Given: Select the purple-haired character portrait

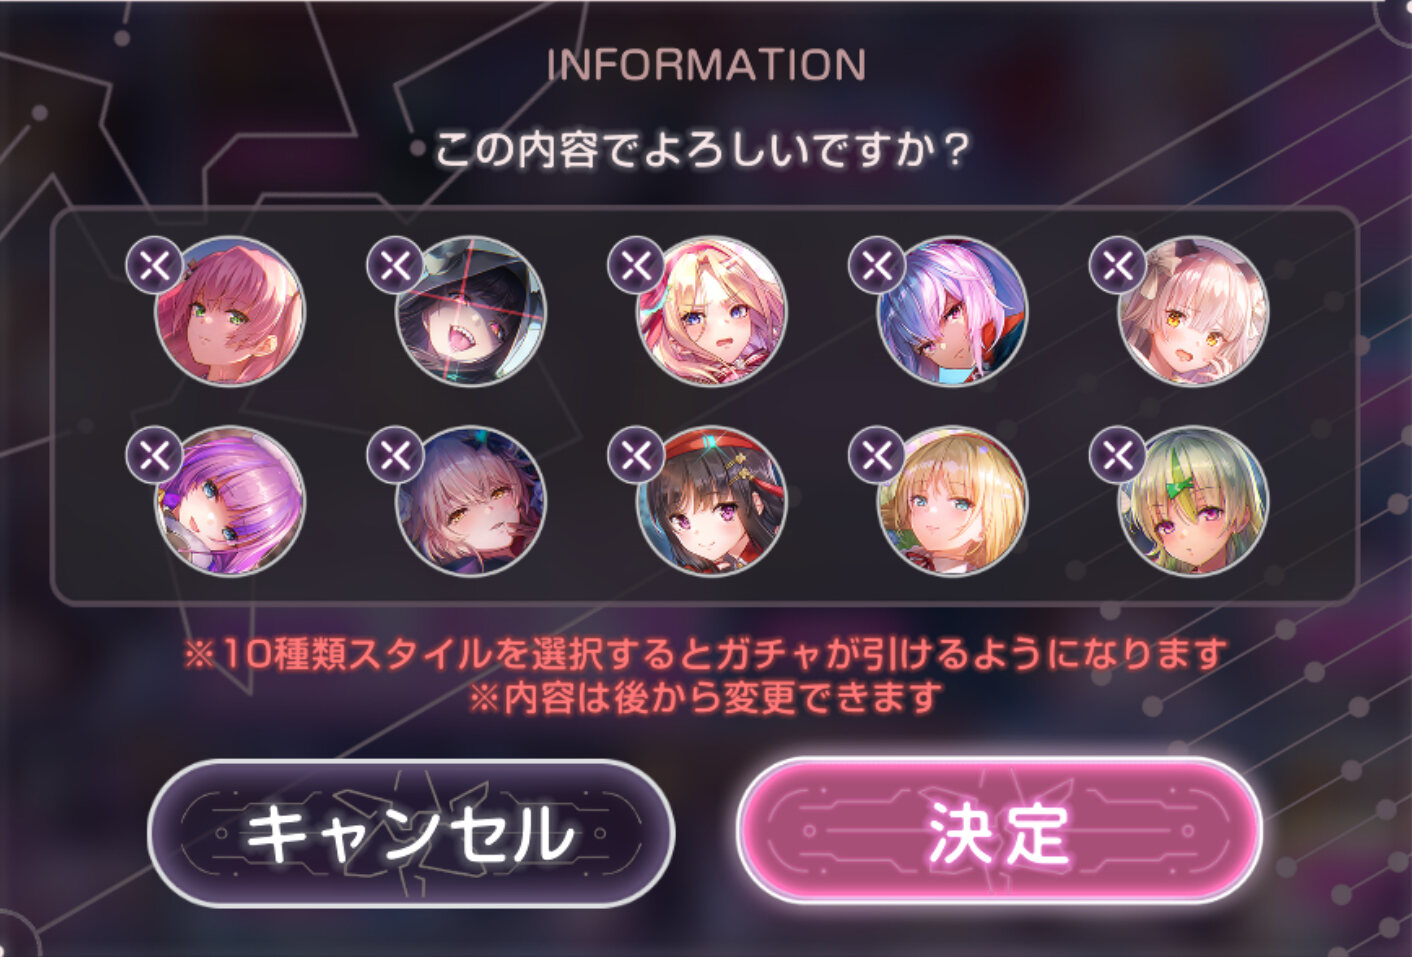Looking at the screenshot, I should click(230, 501).
